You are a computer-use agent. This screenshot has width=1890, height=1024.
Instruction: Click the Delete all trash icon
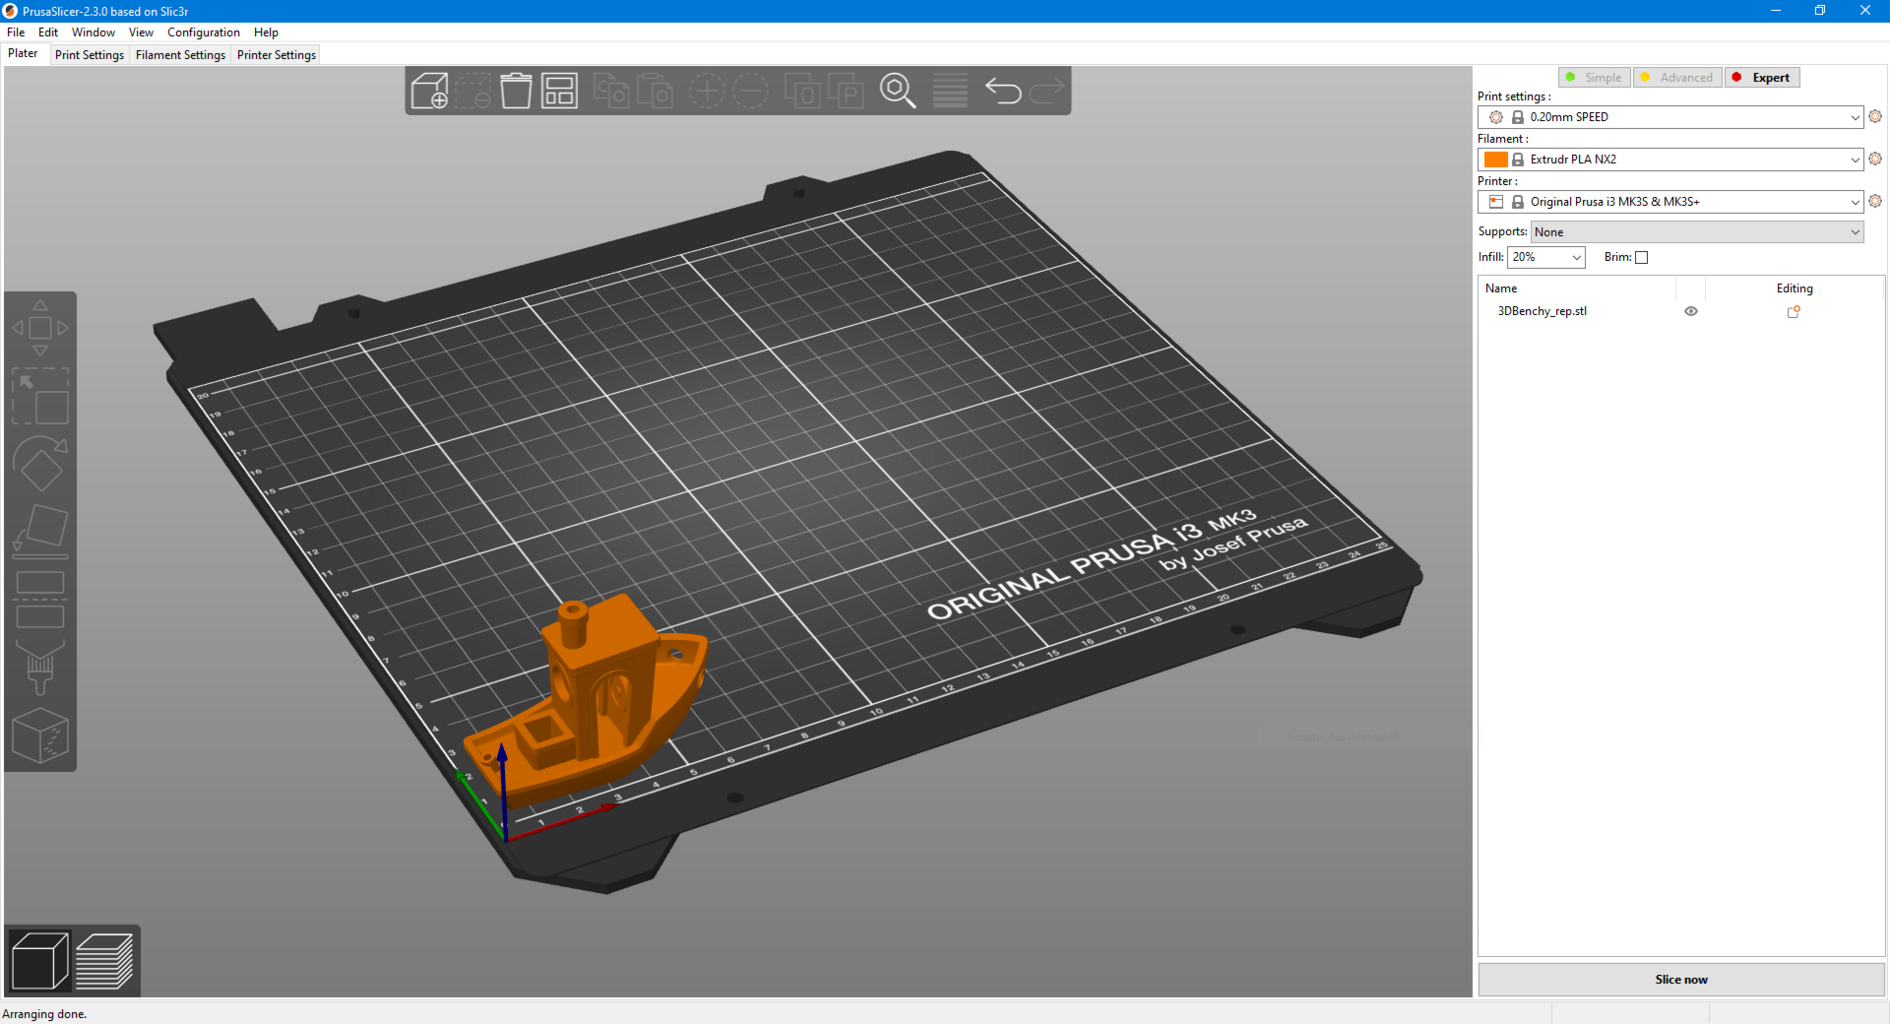click(516, 91)
